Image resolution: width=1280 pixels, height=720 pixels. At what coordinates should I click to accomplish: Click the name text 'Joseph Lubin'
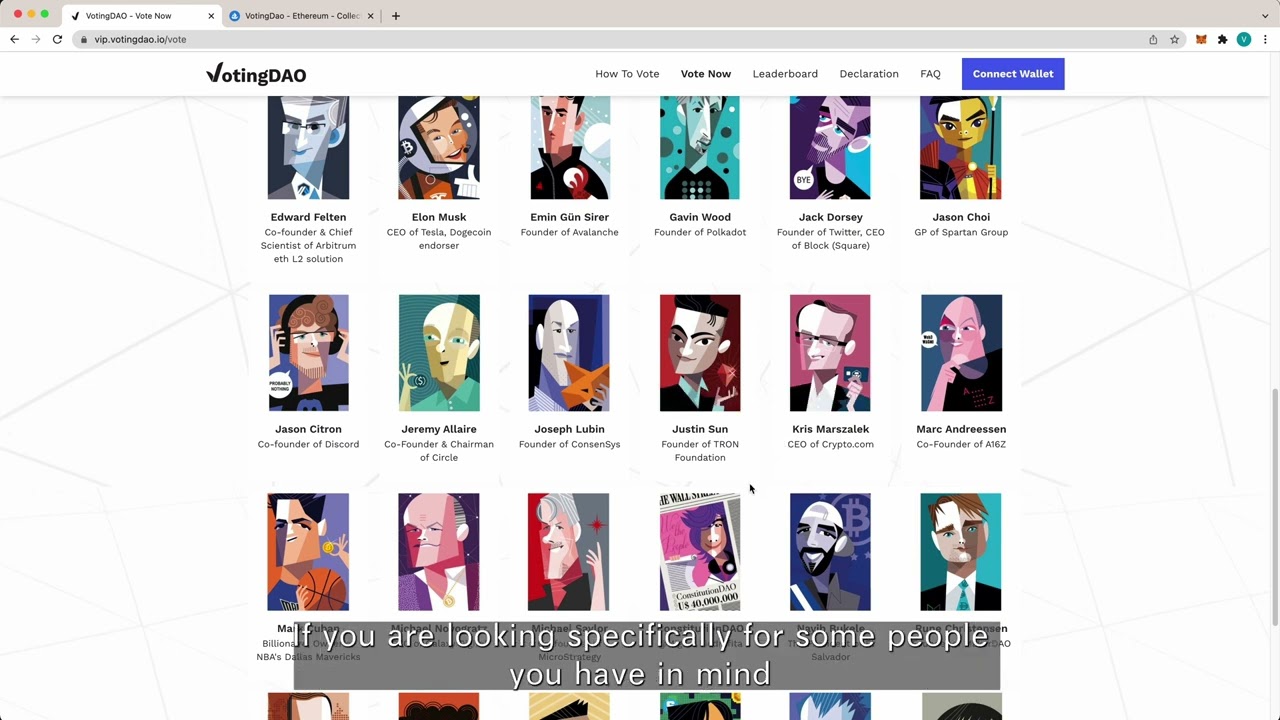pos(569,429)
